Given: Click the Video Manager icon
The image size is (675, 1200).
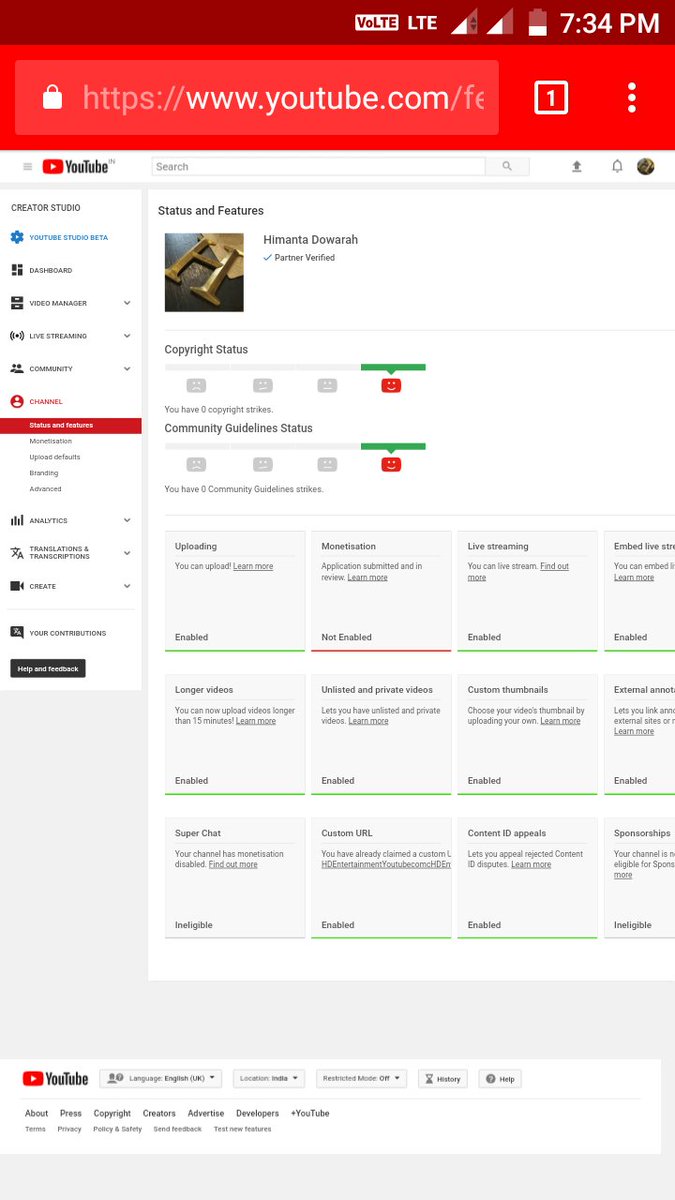Looking at the screenshot, I should [17, 303].
